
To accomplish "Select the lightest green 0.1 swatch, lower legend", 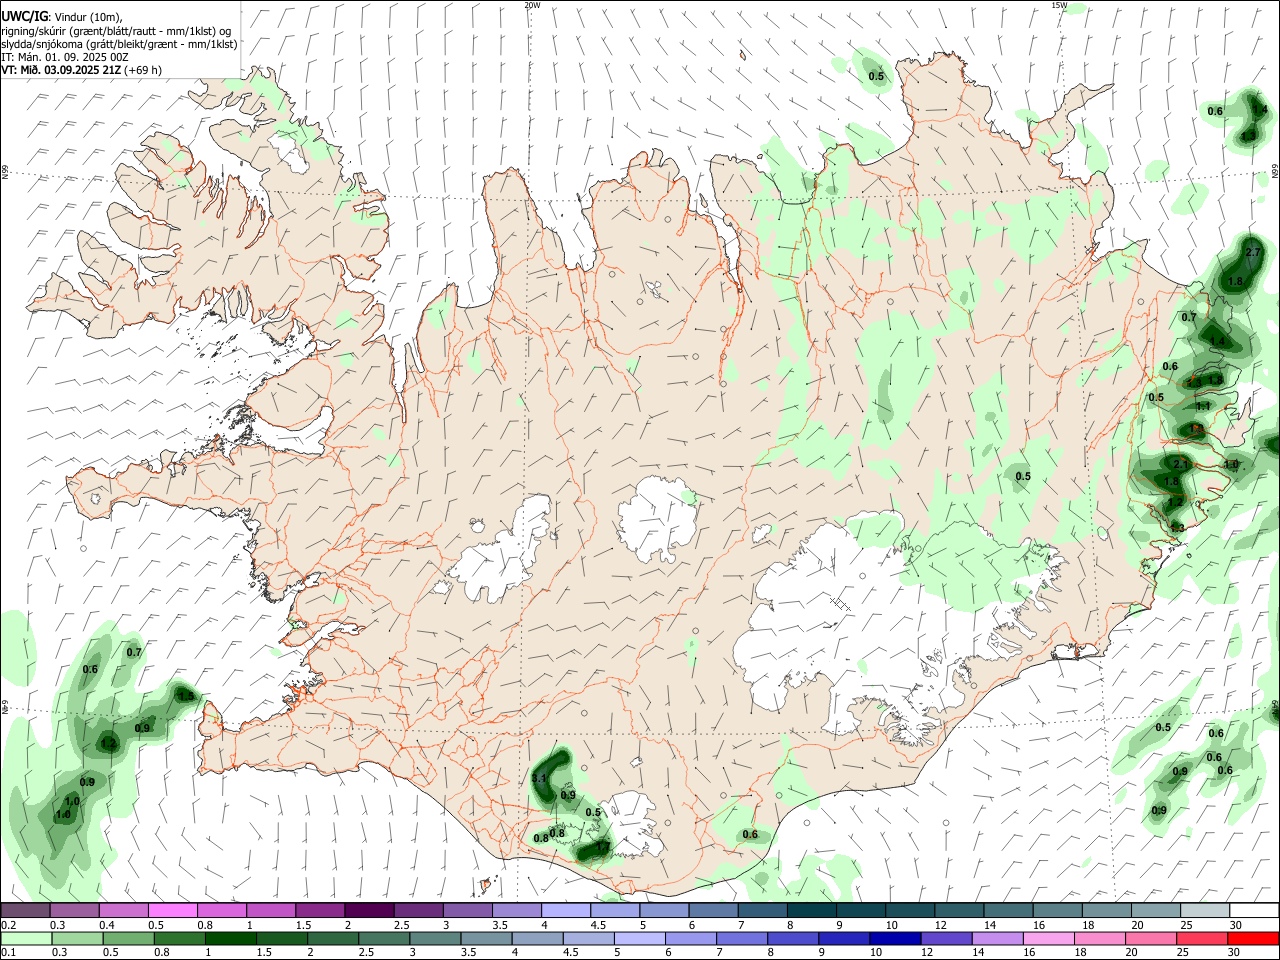I will pyautogui.click(x=26, y=938).
